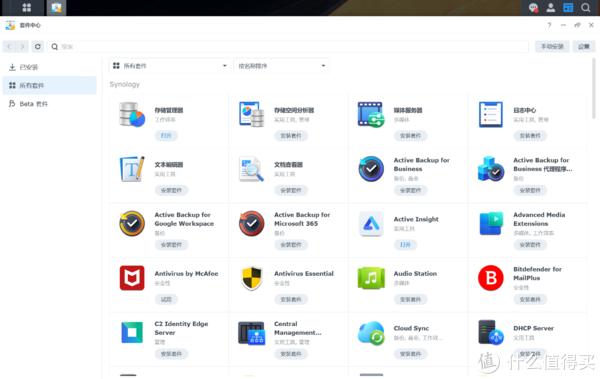The height and width of the screenshot is (379, 600).
Task: Expand the all packages category dropdown
Action: tap(170, 66)
